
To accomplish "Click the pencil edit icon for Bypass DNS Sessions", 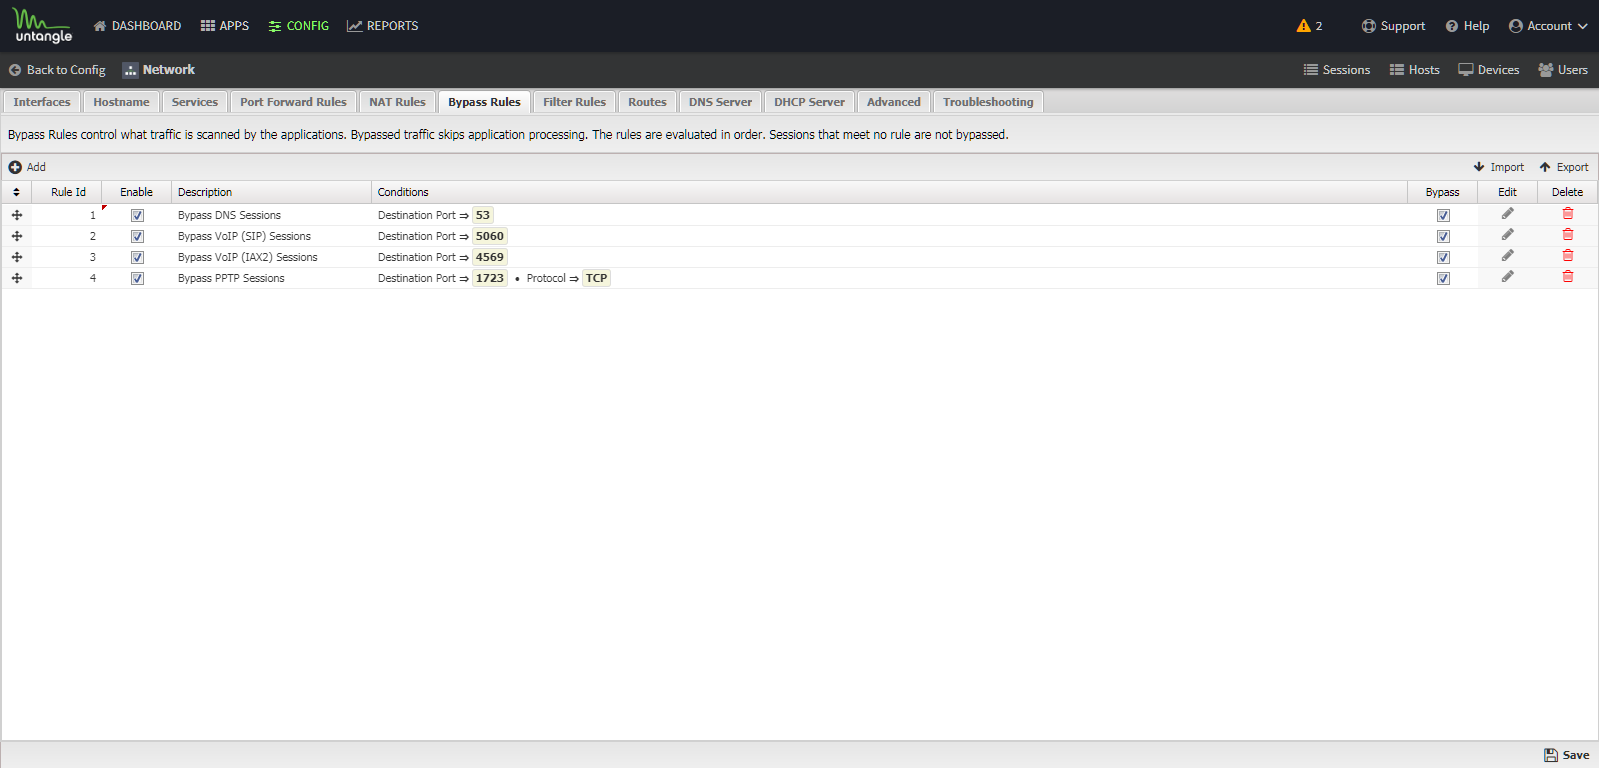I will click(x=1507, y=214).
